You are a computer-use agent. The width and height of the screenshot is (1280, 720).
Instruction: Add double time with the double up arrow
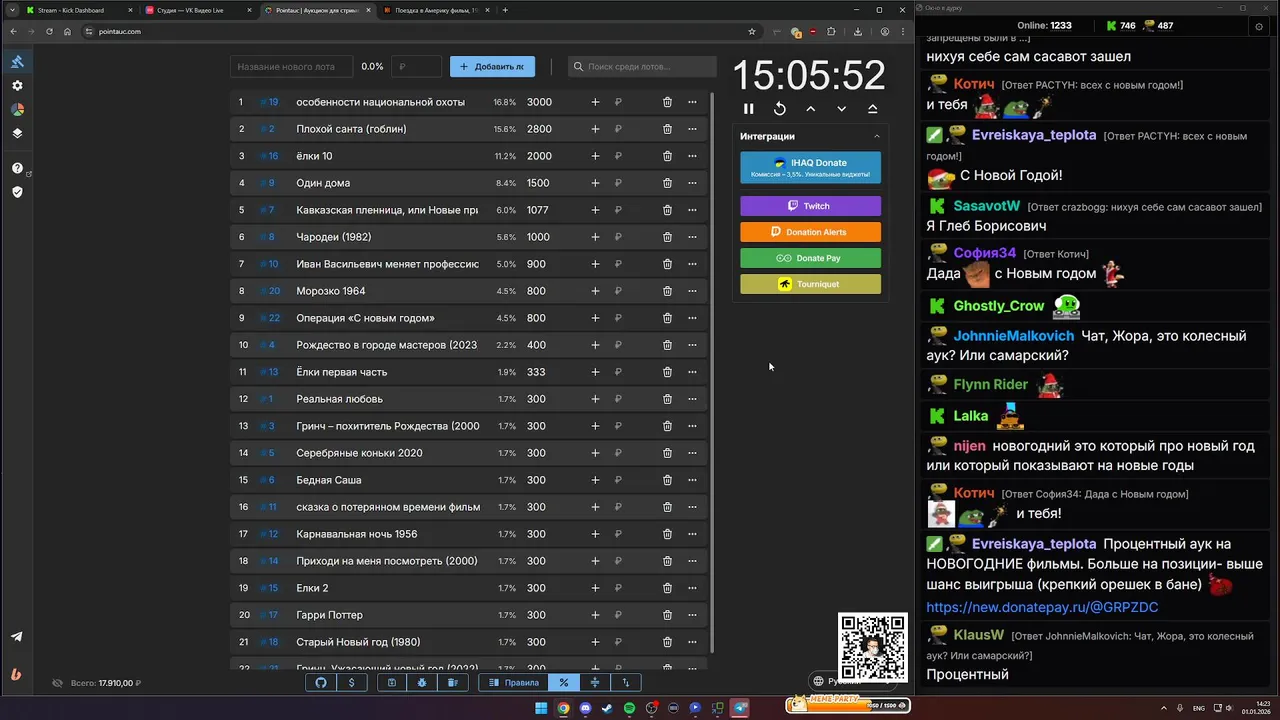[x=872, y=109]
